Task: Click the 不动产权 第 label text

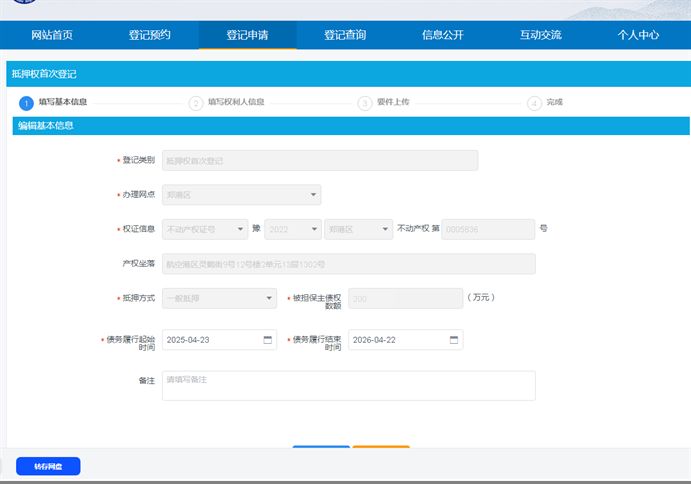Action: pyautogui.click(x=418, y=228)
